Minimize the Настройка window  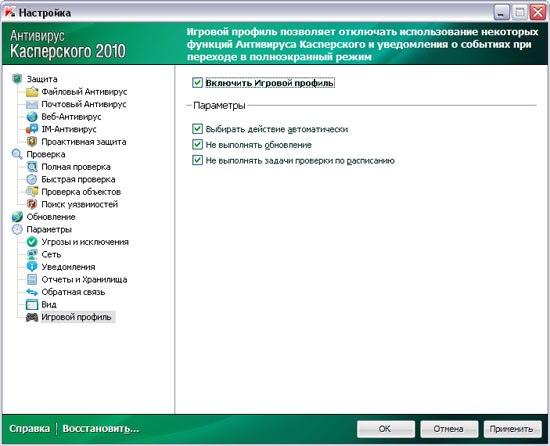pos(502,12)
